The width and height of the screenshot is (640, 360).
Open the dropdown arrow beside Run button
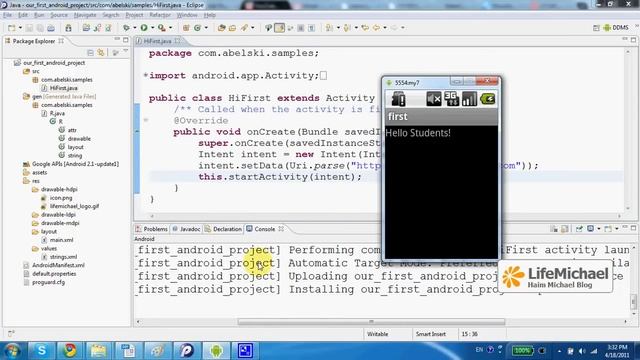point(152,28)
